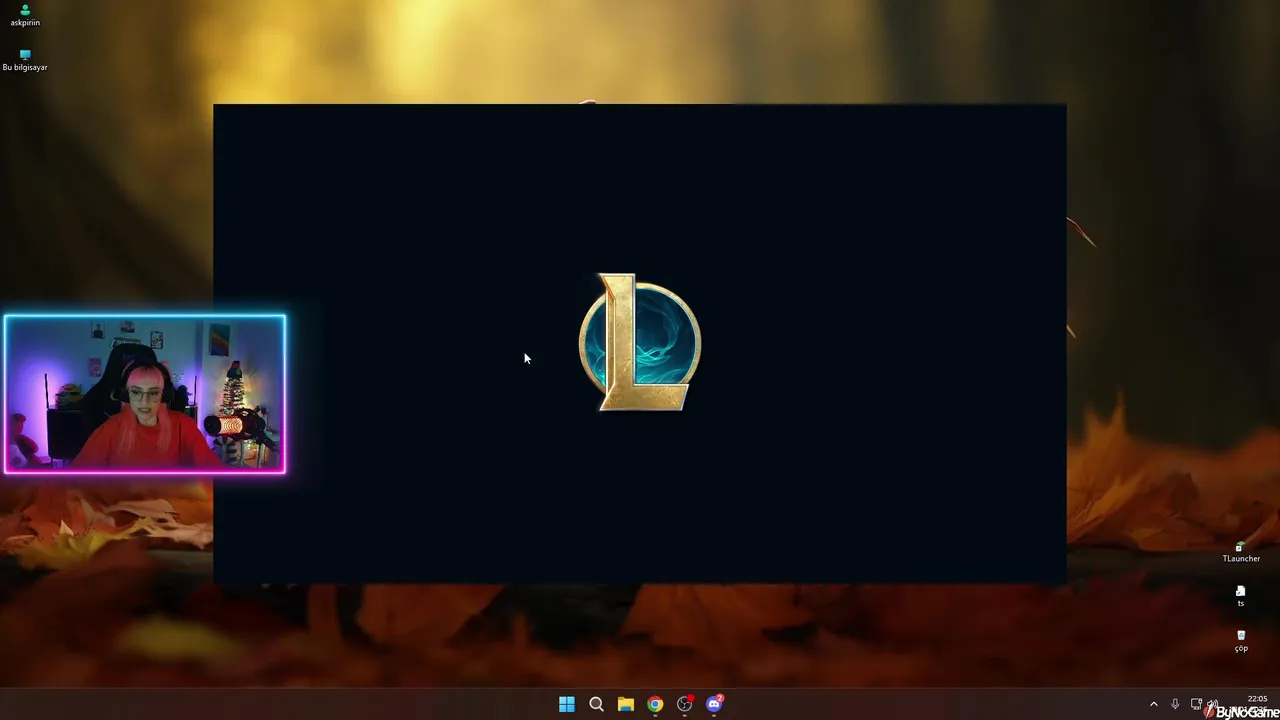Screen dimensions: 1280x720
Task: Click the microphone tray icon
Action: click(x=1175, y=704)
